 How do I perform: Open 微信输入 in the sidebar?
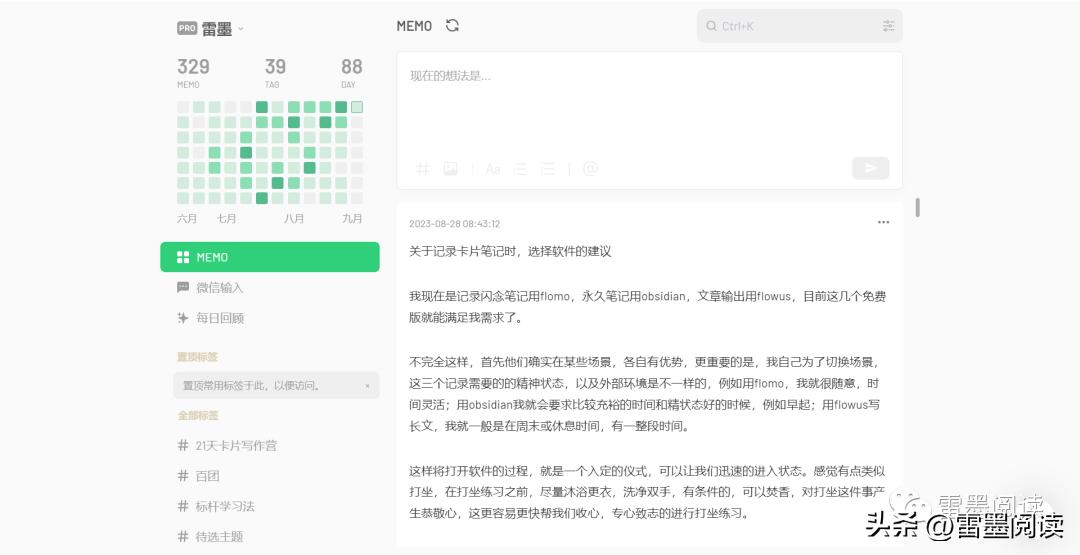coord(219,288)
